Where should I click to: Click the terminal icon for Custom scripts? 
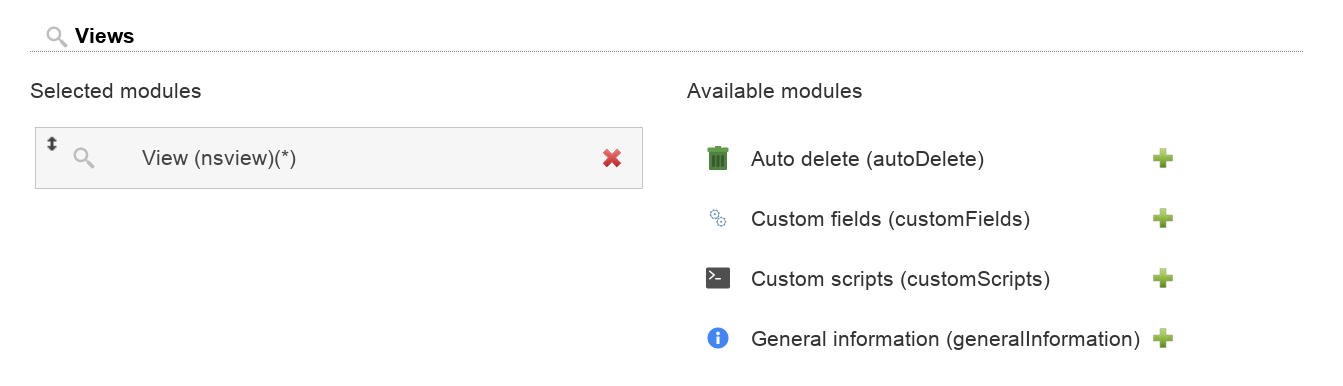point(717,278)
